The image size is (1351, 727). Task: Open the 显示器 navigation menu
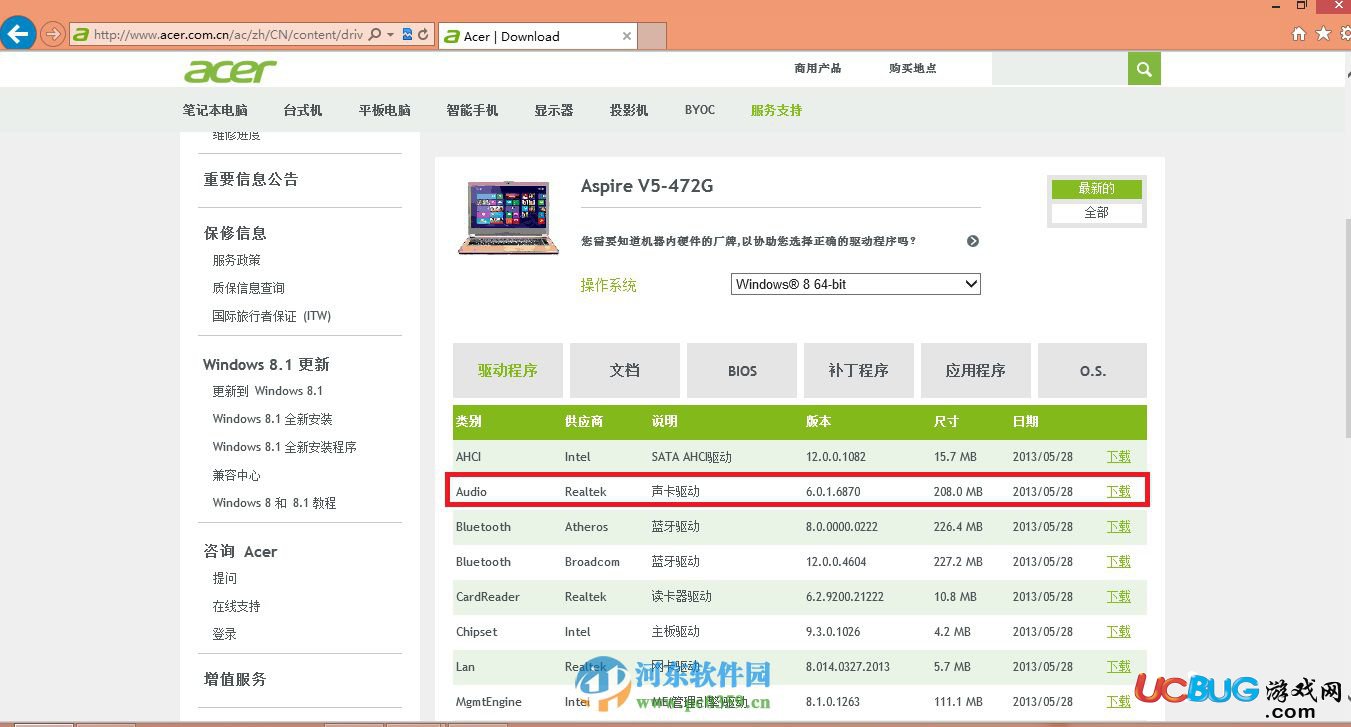(554, 110)
